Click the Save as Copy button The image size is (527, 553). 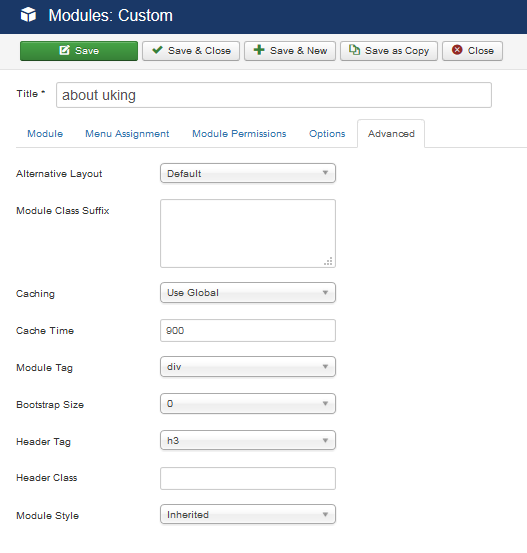[x=389, y=51]
